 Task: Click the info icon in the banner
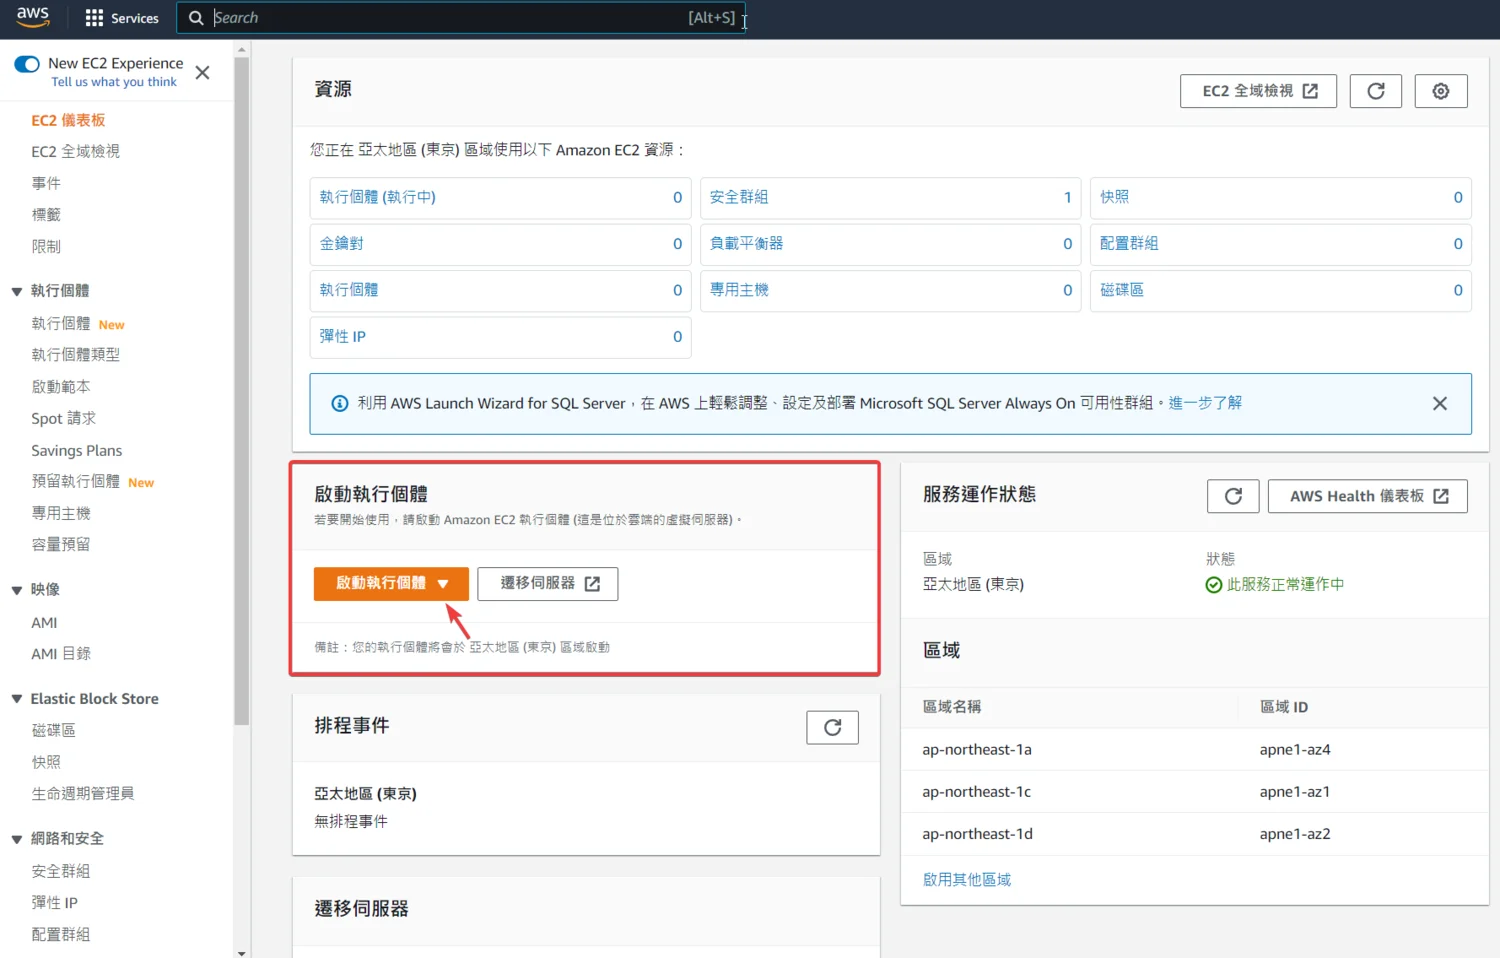[340, 404]
